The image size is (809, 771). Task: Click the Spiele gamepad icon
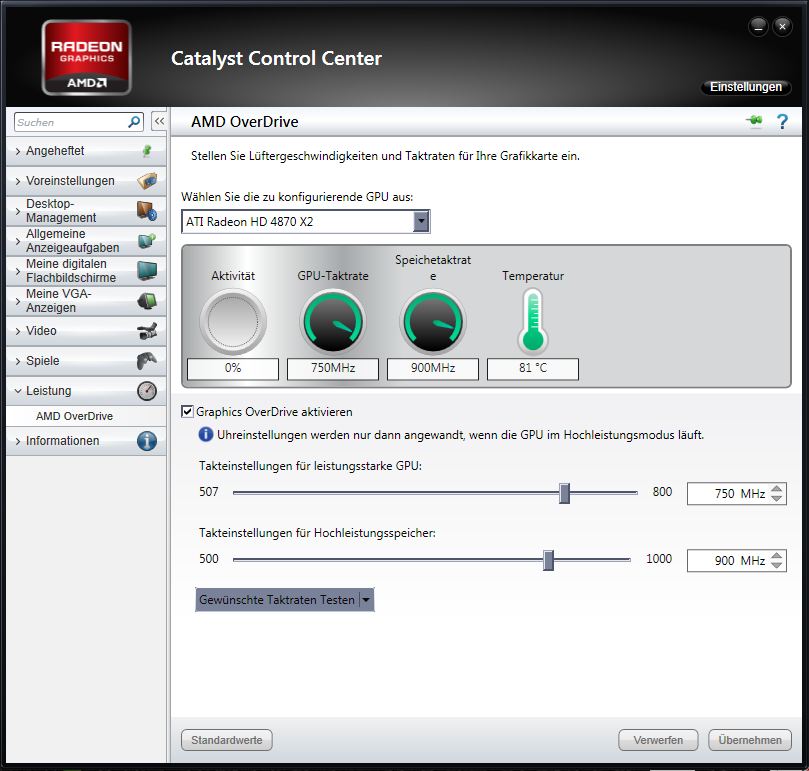point(147,361)
